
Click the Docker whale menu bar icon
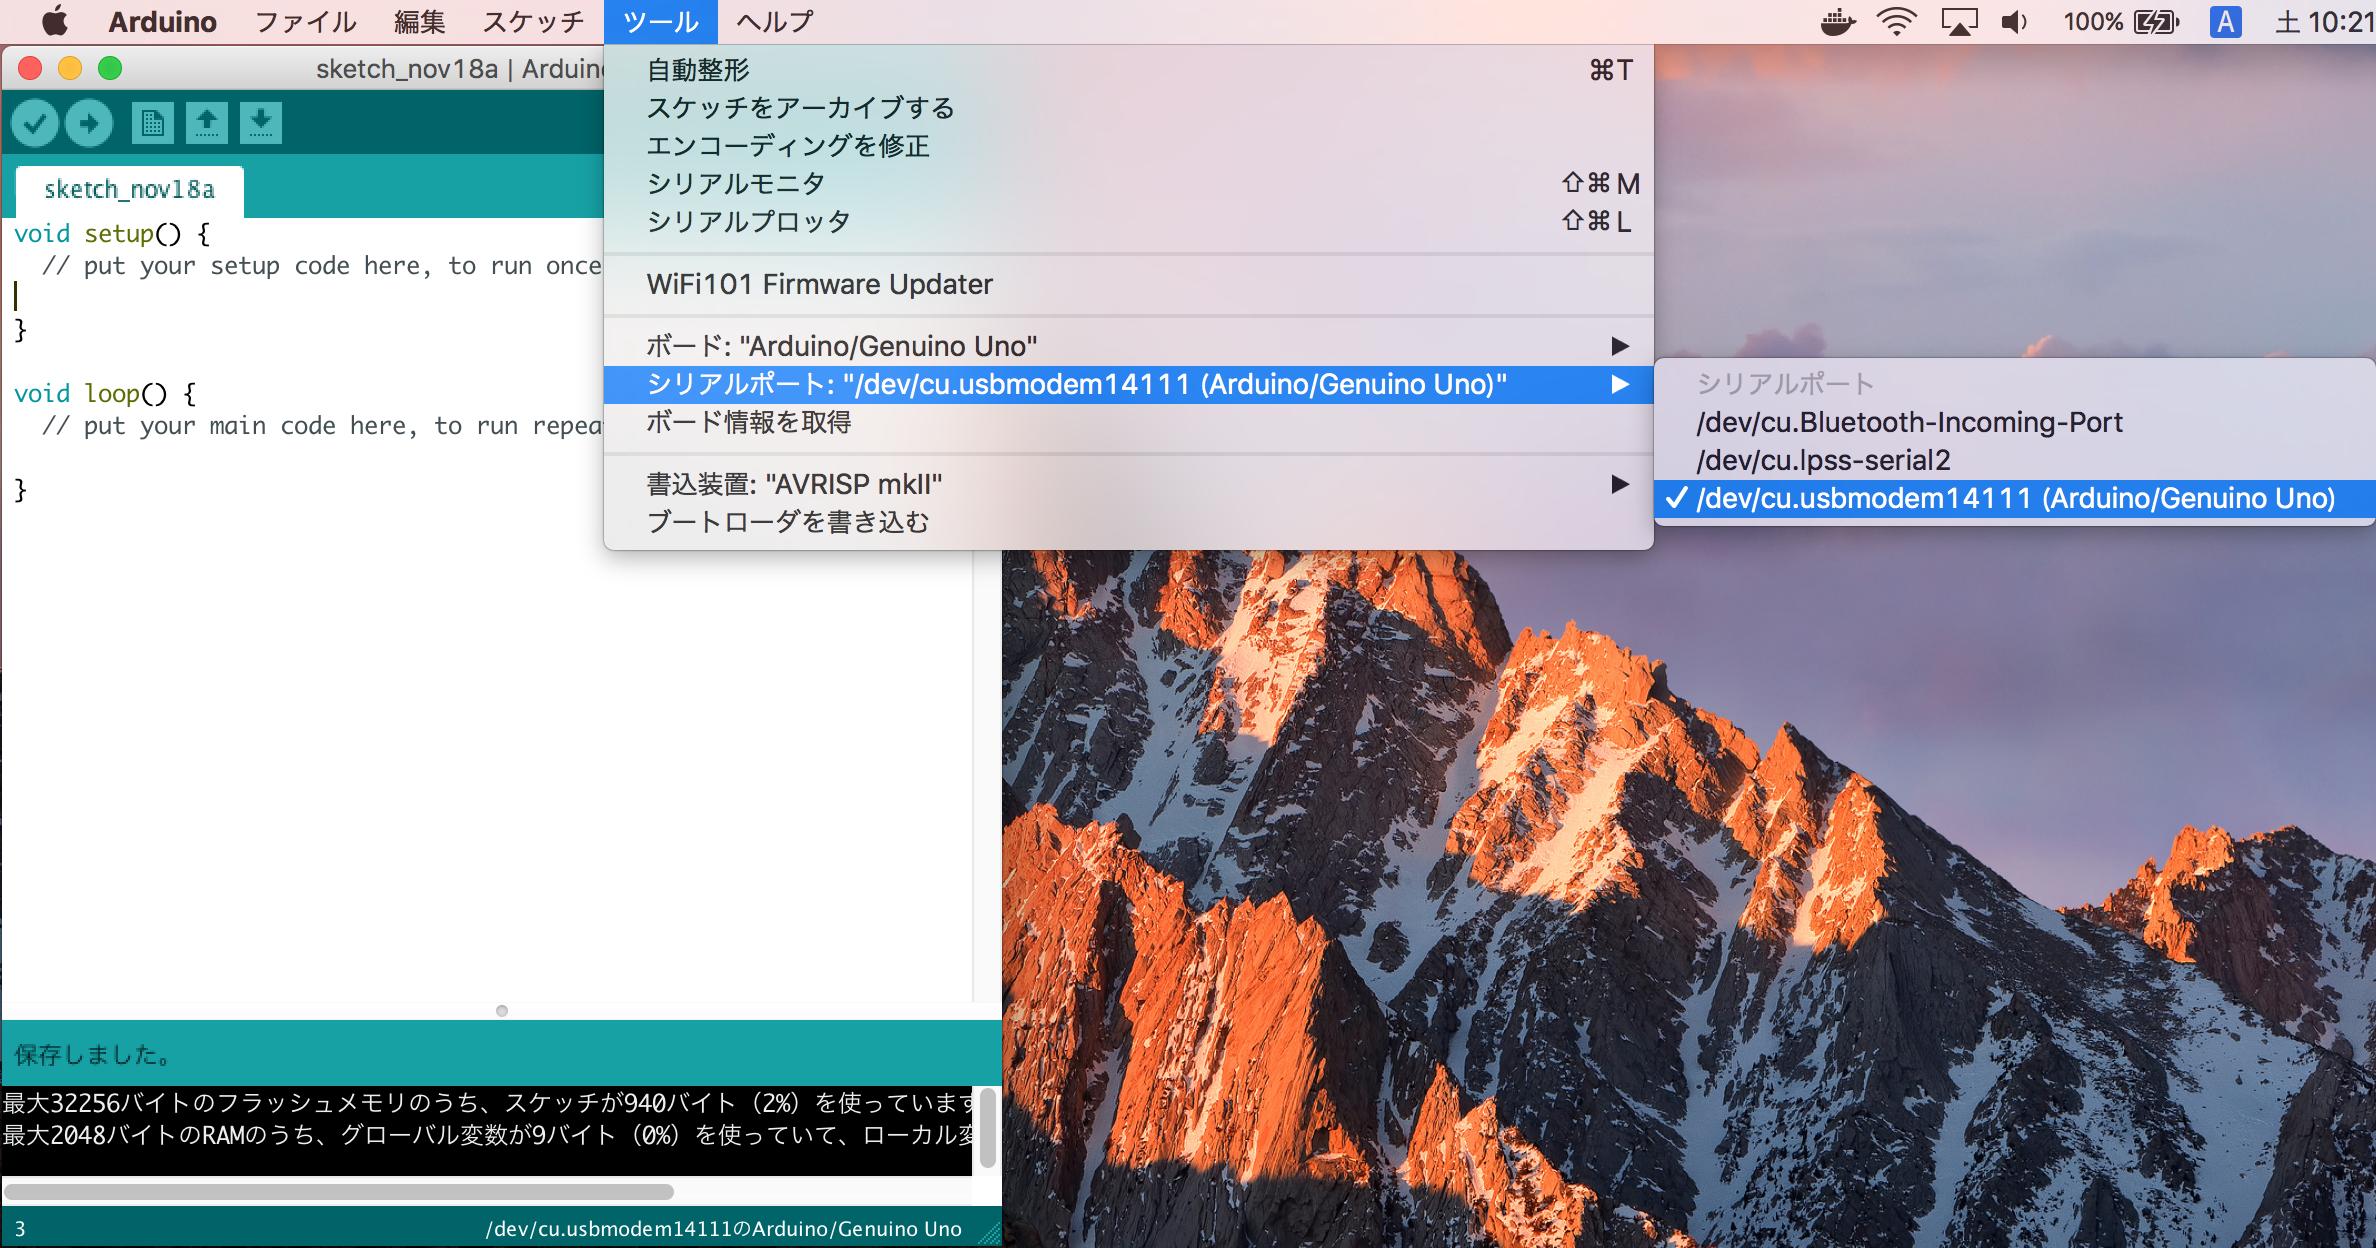[x=1838, y=21]
